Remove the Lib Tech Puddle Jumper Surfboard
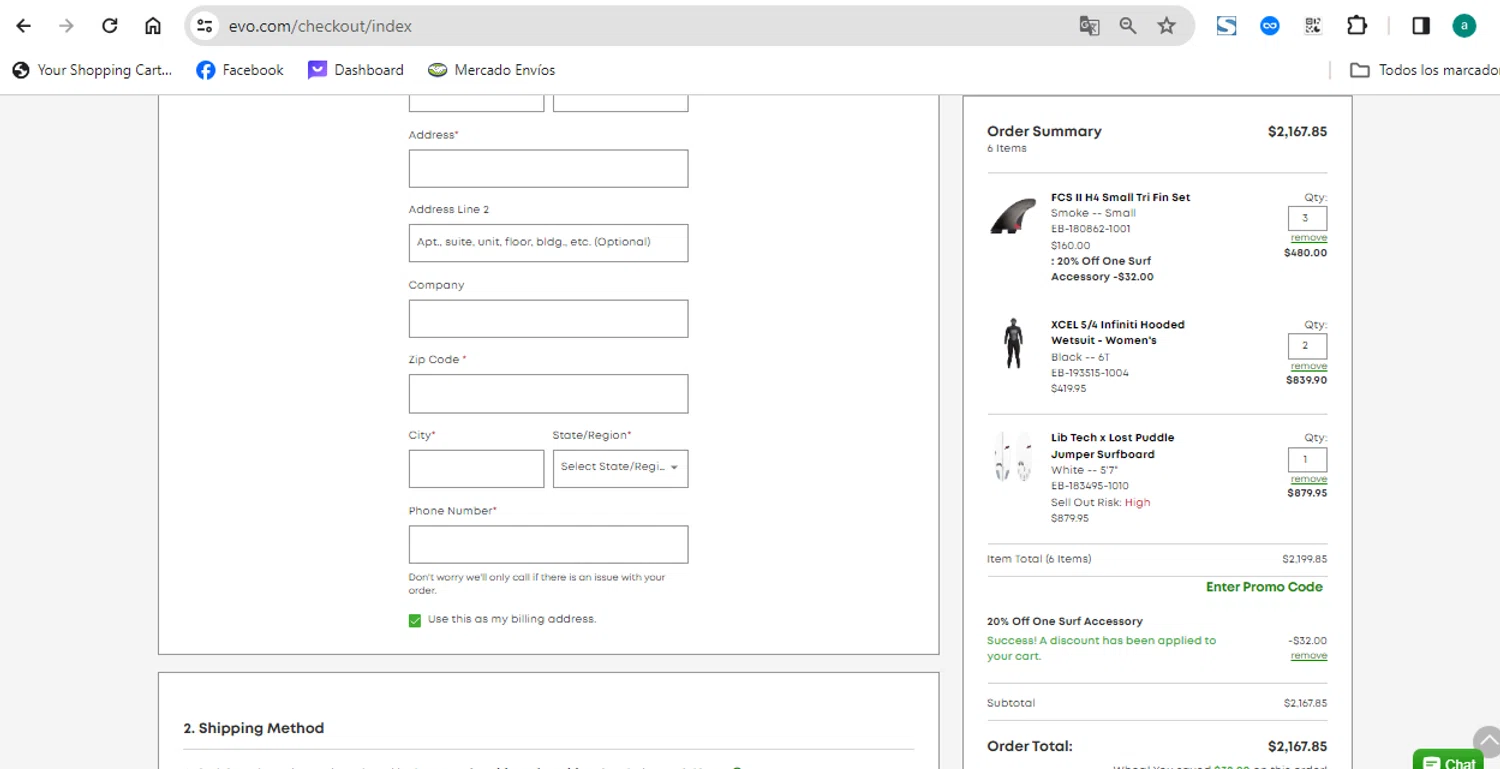 click(x=1309, y=479)
